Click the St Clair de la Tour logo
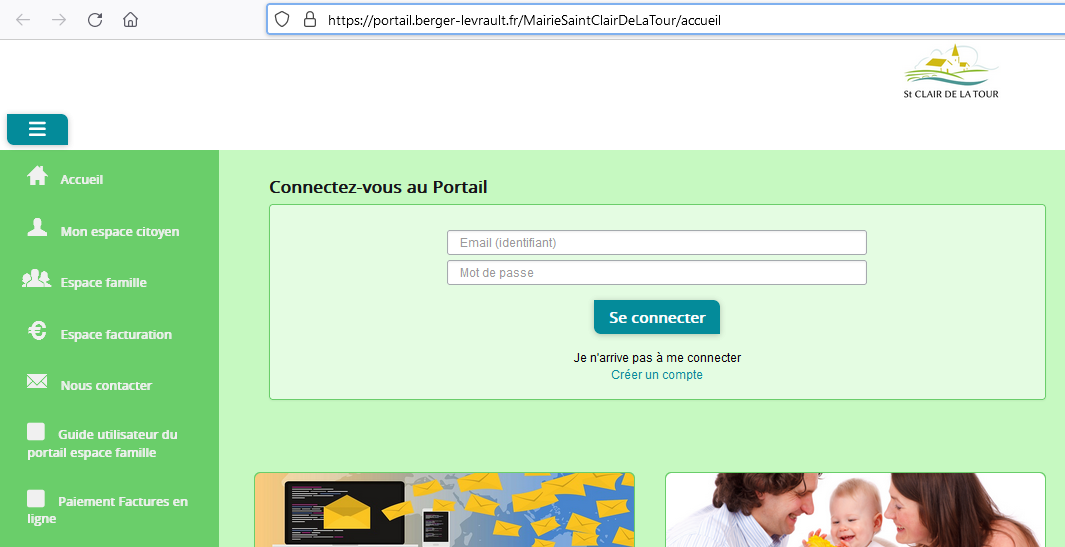 coord(951,71)
